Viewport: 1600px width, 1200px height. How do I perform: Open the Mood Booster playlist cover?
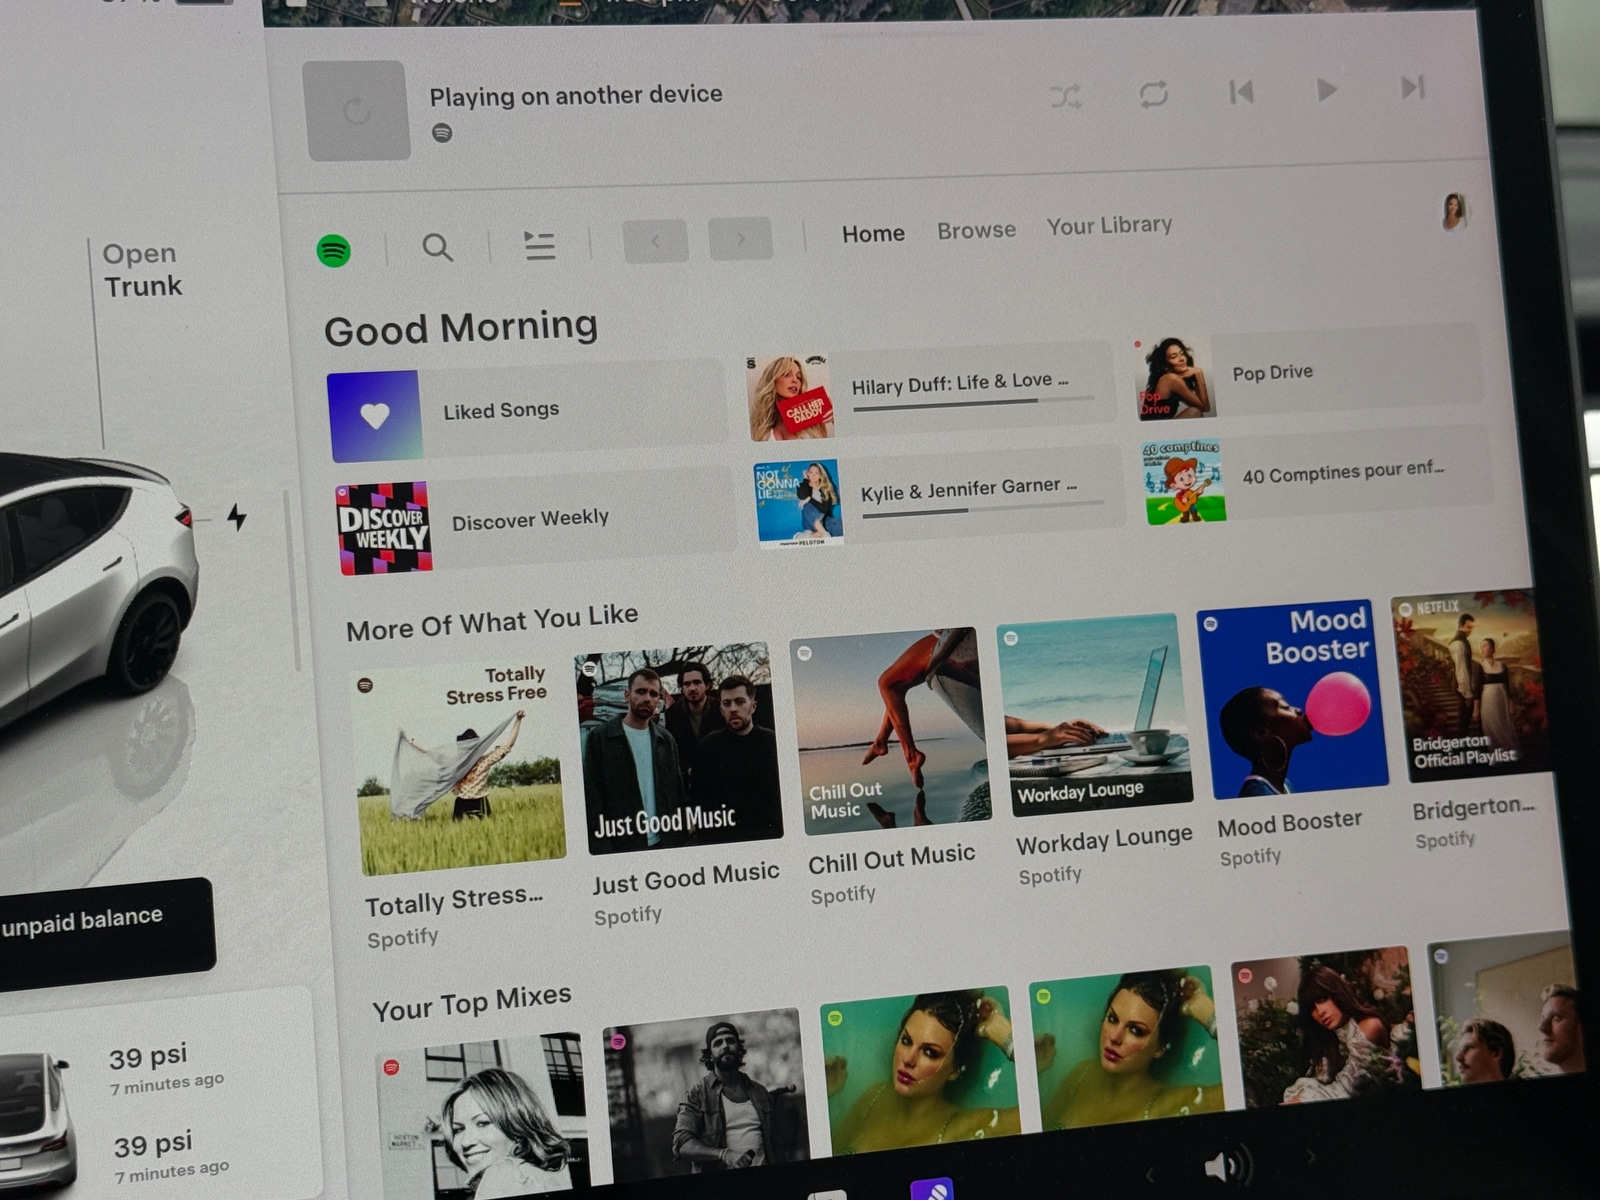[1291, 702]
